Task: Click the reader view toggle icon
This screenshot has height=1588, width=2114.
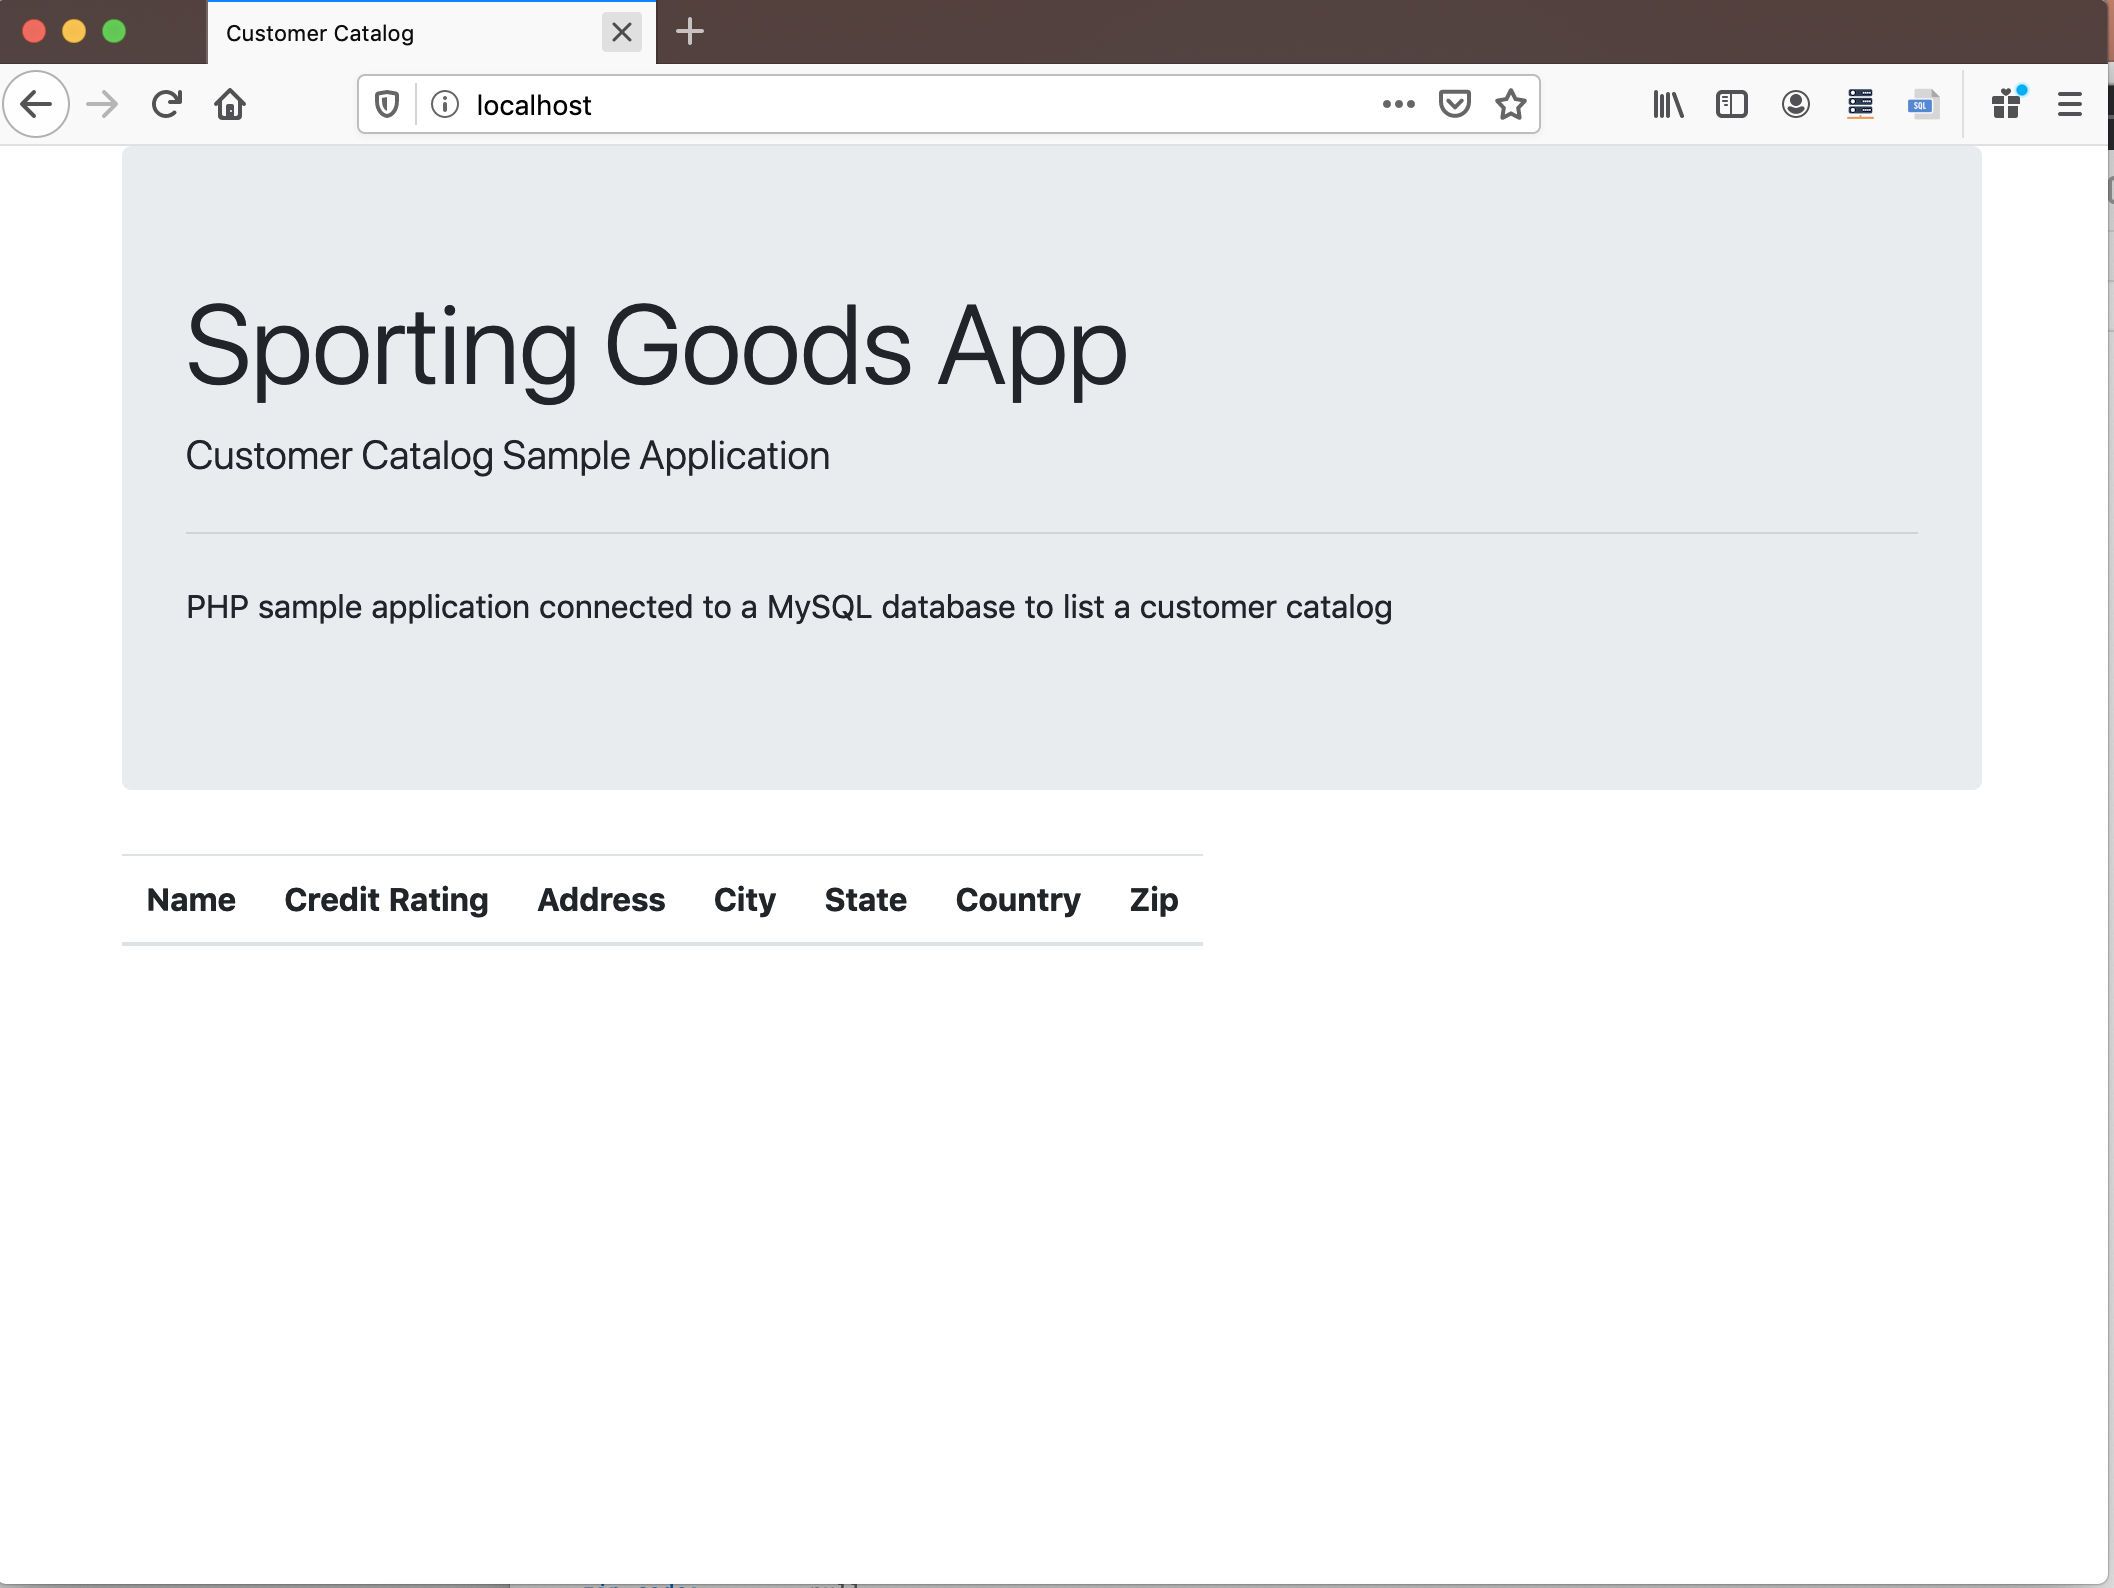Action: coord(1732,105)
